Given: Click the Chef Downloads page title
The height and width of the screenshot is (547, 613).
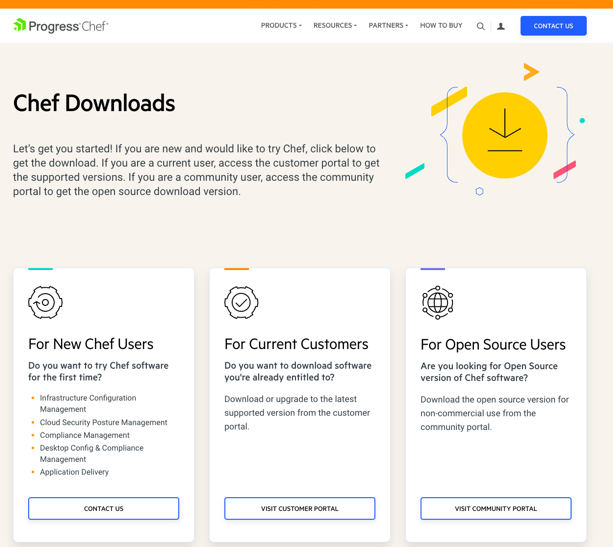Looking at the screenshot, I should coord(94,103).
